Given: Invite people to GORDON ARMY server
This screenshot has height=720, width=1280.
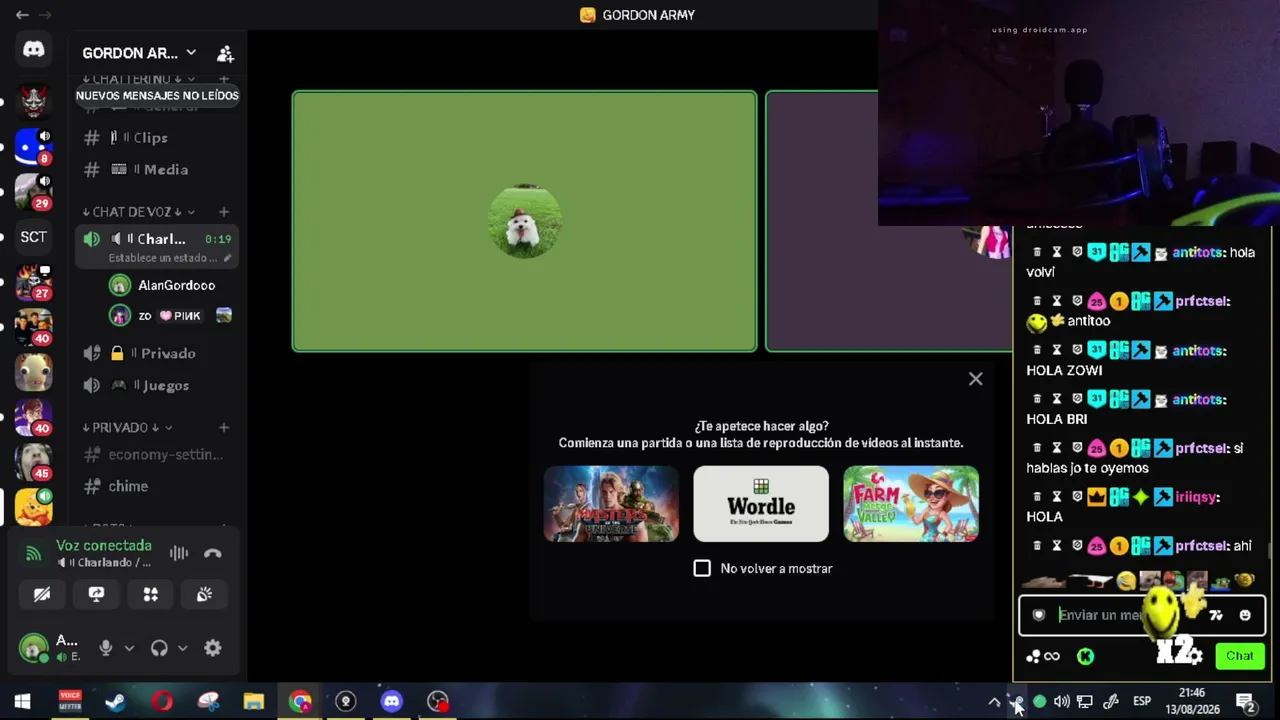Looking at the screenshot, I should click(x=225, y=53).
